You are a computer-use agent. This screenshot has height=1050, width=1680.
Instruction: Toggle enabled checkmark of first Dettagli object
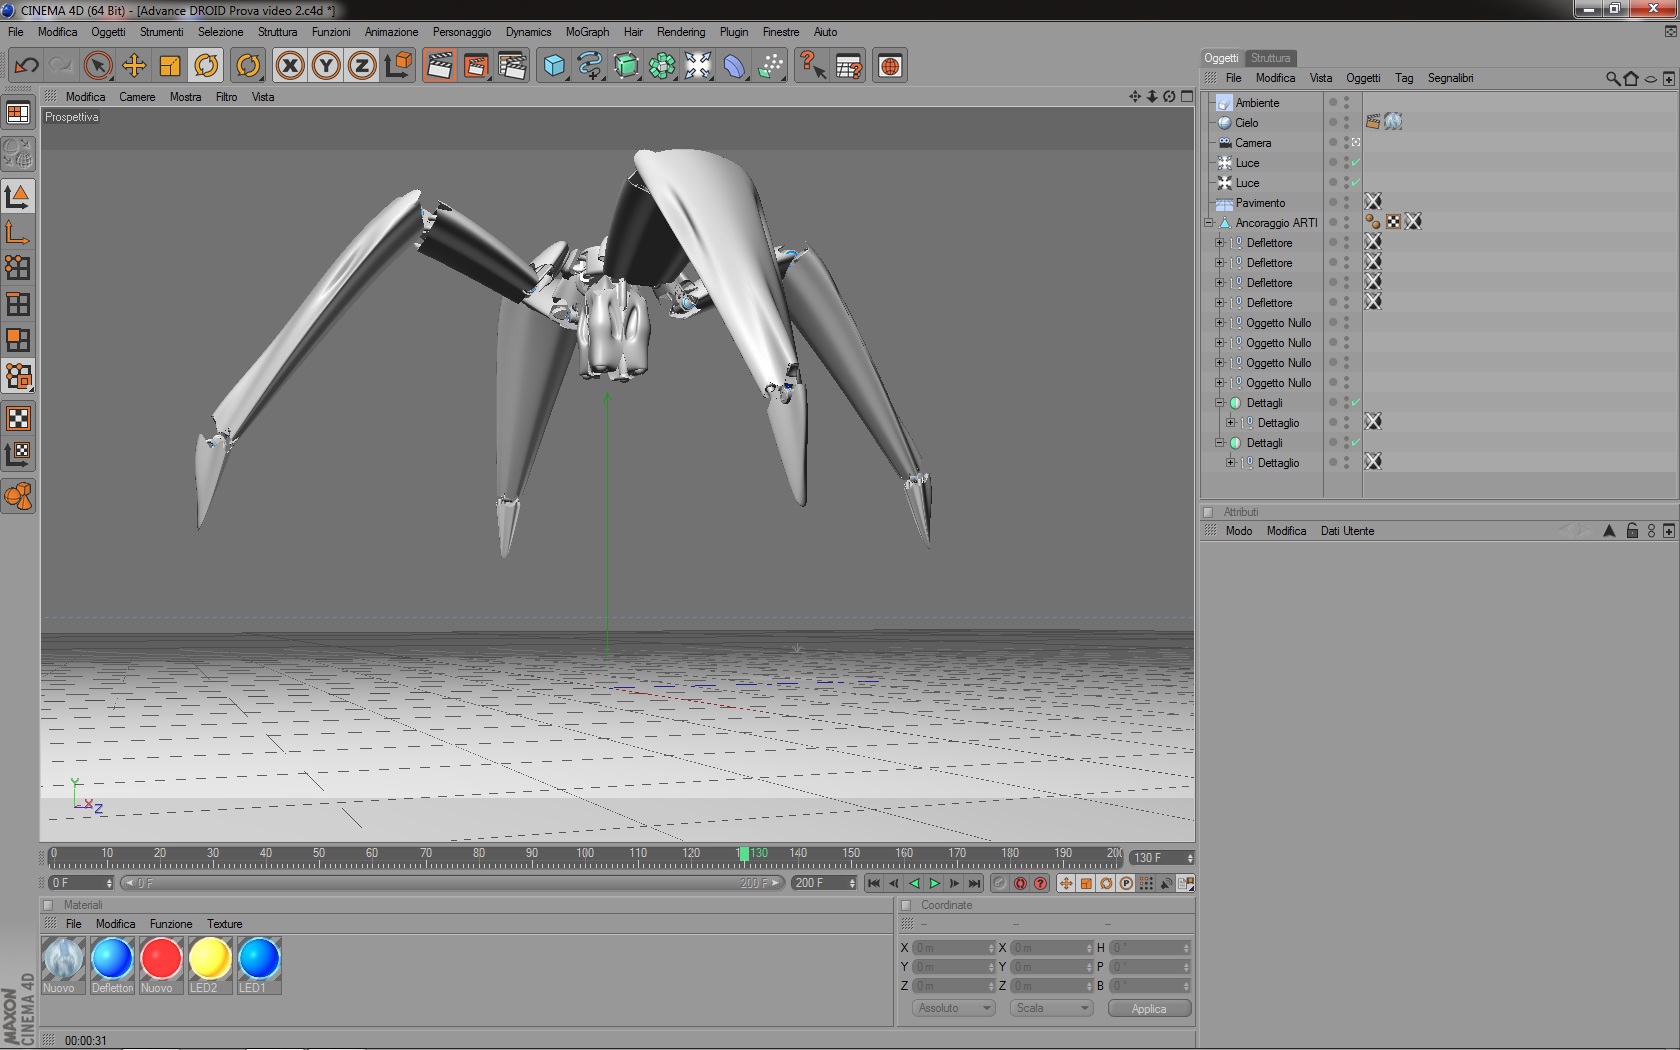1355,403
